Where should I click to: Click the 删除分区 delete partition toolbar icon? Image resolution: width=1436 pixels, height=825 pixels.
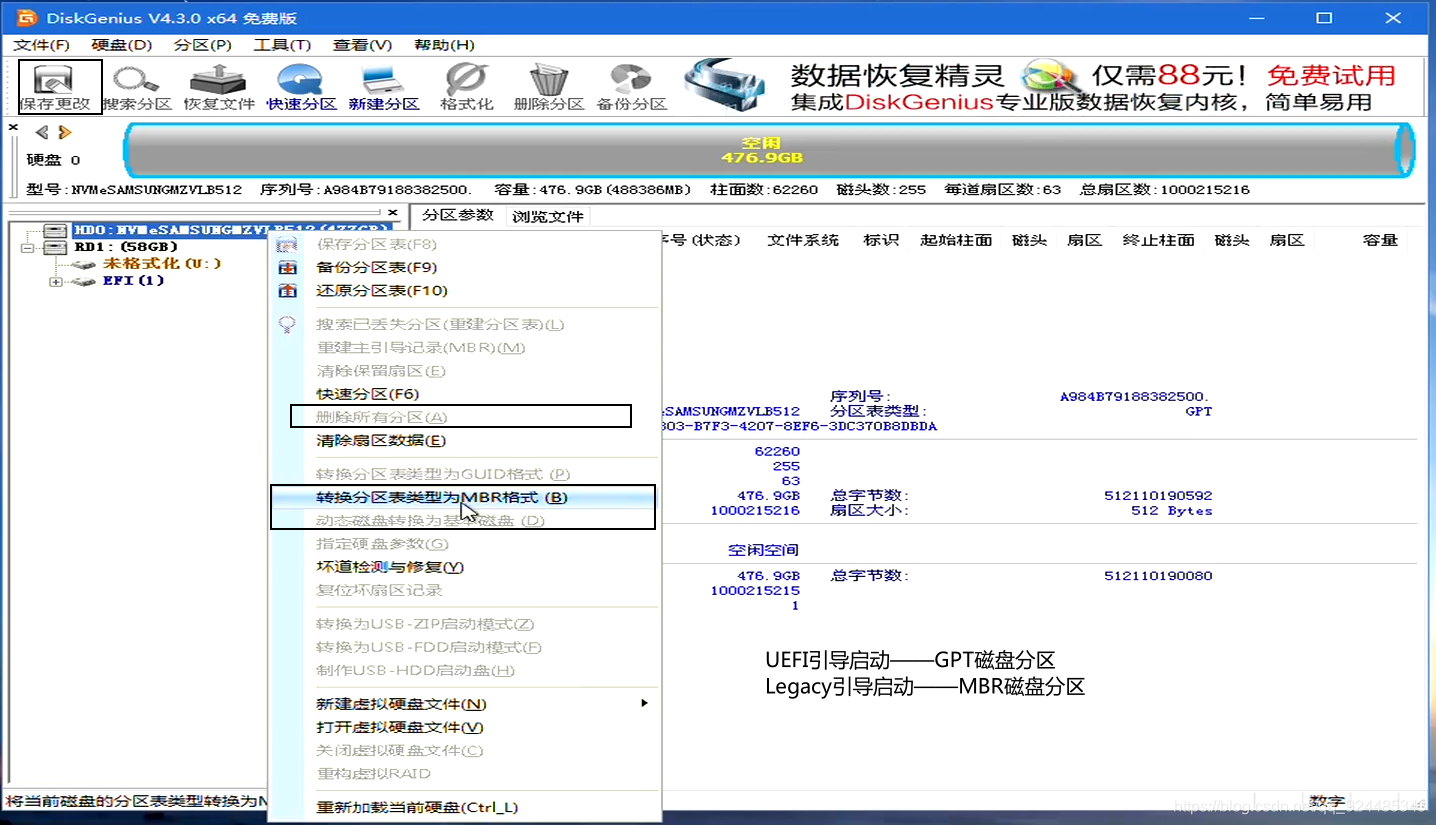(x=548, y=87)
